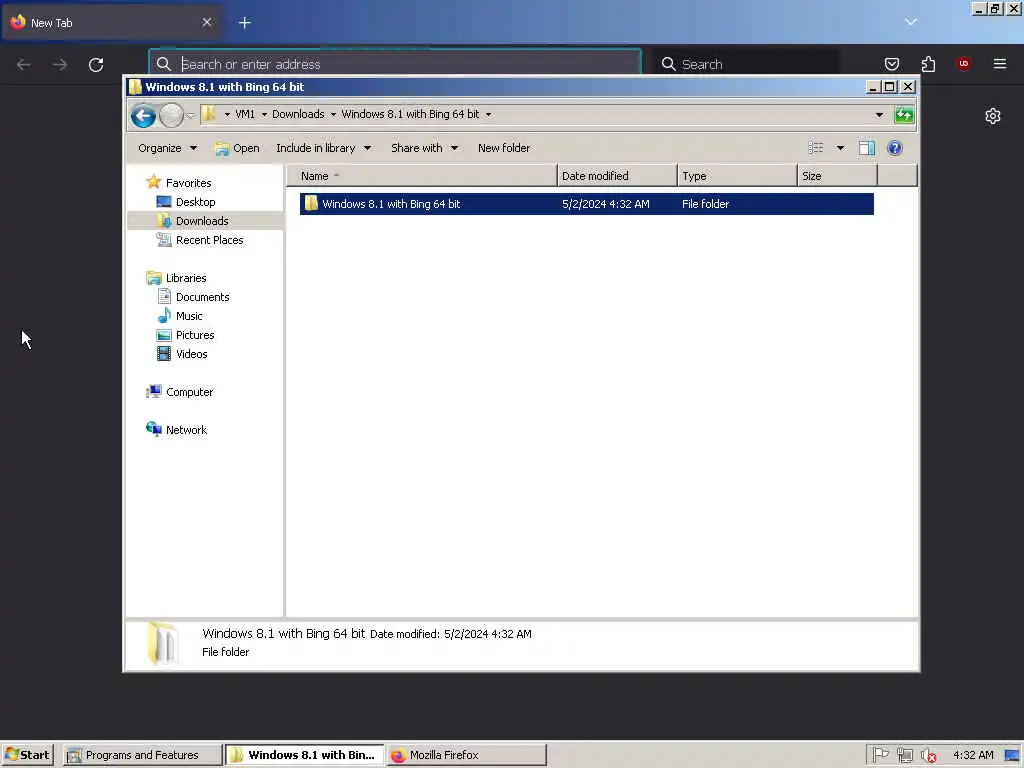1024x768 pixels.
Task: Click the Action Center flag tray icon
Action: pos(880,755)
